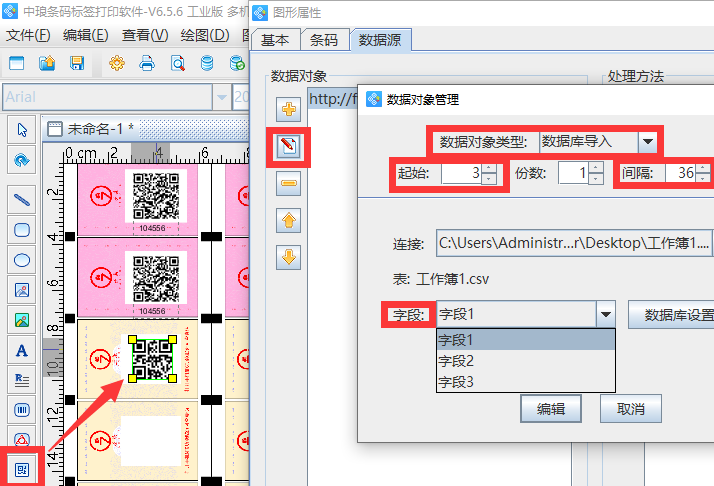Switch to the 数据源 tab
The image size is (714, 486).
(380, 40)
